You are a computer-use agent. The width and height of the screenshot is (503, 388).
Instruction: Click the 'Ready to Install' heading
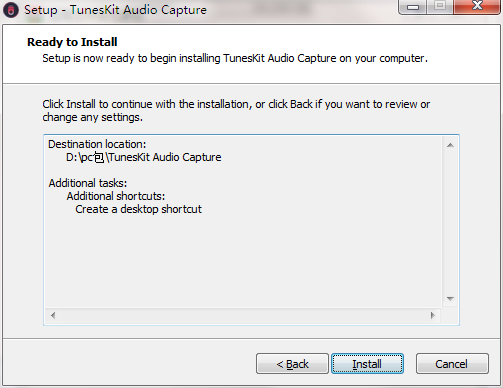pyautogui.click(x=72, y=42)
